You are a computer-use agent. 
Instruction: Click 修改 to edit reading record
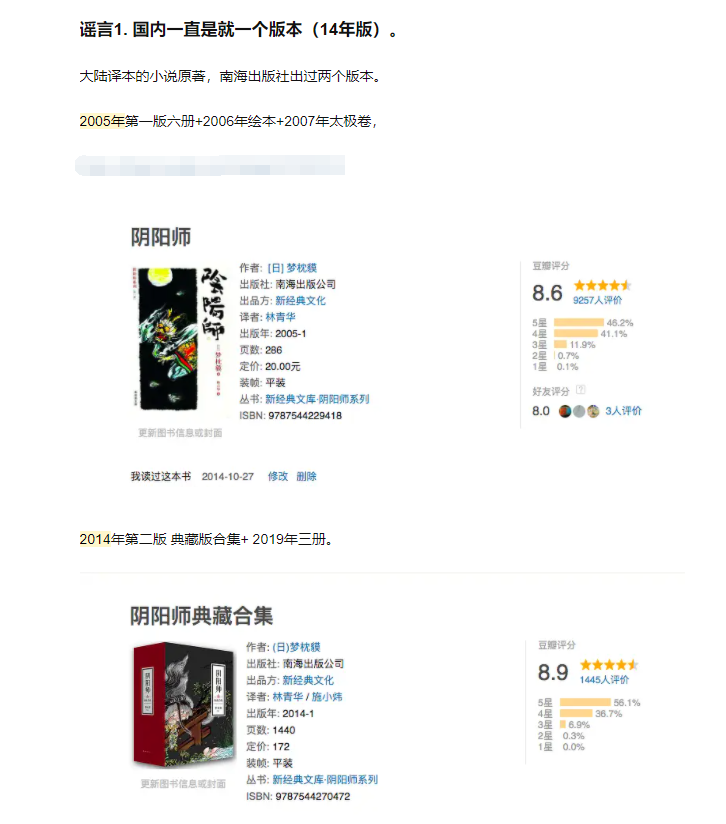[x=277, y=477]
